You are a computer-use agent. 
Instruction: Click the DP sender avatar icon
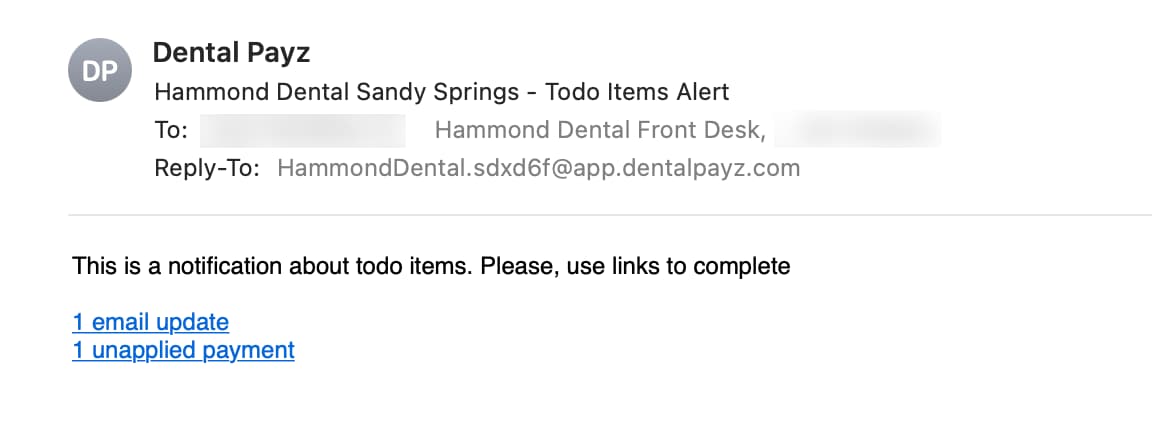click(x=100, y=70)
